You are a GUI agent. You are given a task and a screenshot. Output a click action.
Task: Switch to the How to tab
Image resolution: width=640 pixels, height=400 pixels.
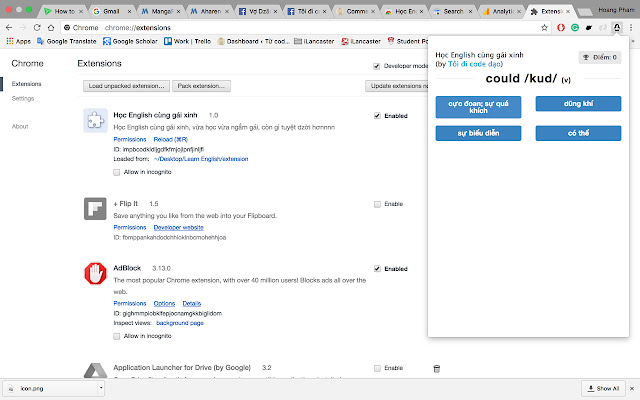pos(64,11)
